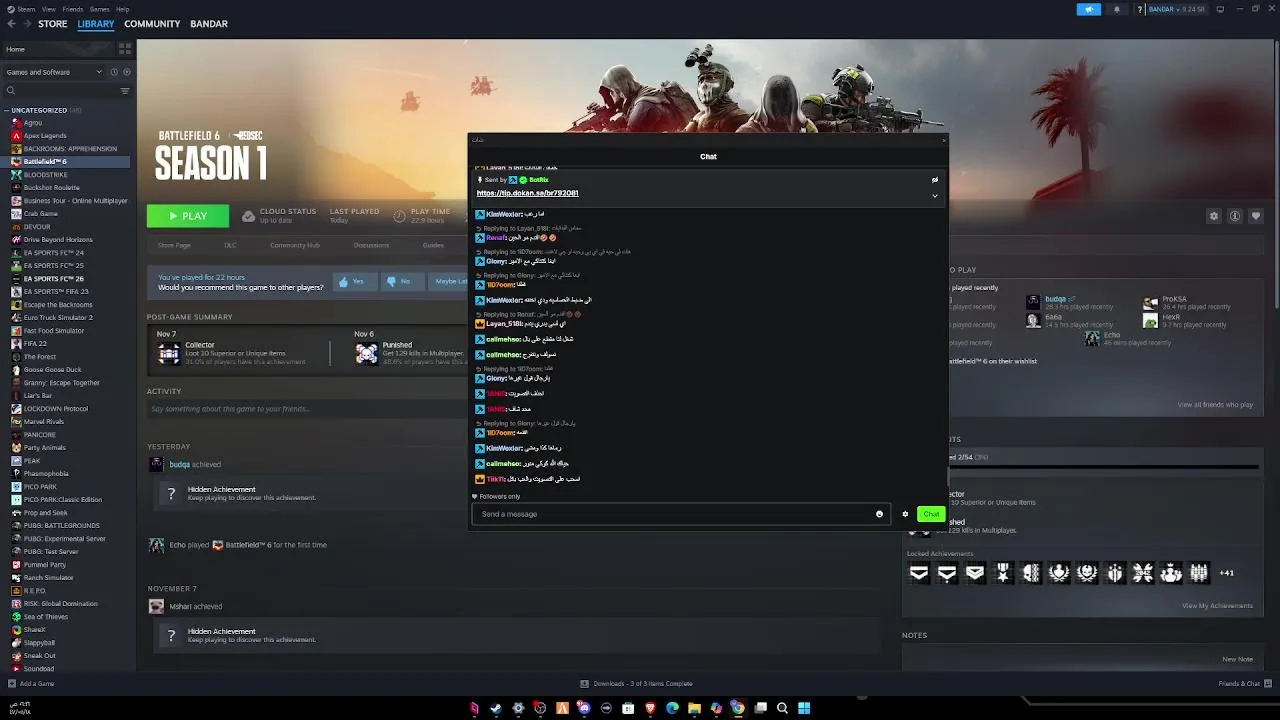Open the View menu
This screenshot has height=720, width=1280.
48,9
